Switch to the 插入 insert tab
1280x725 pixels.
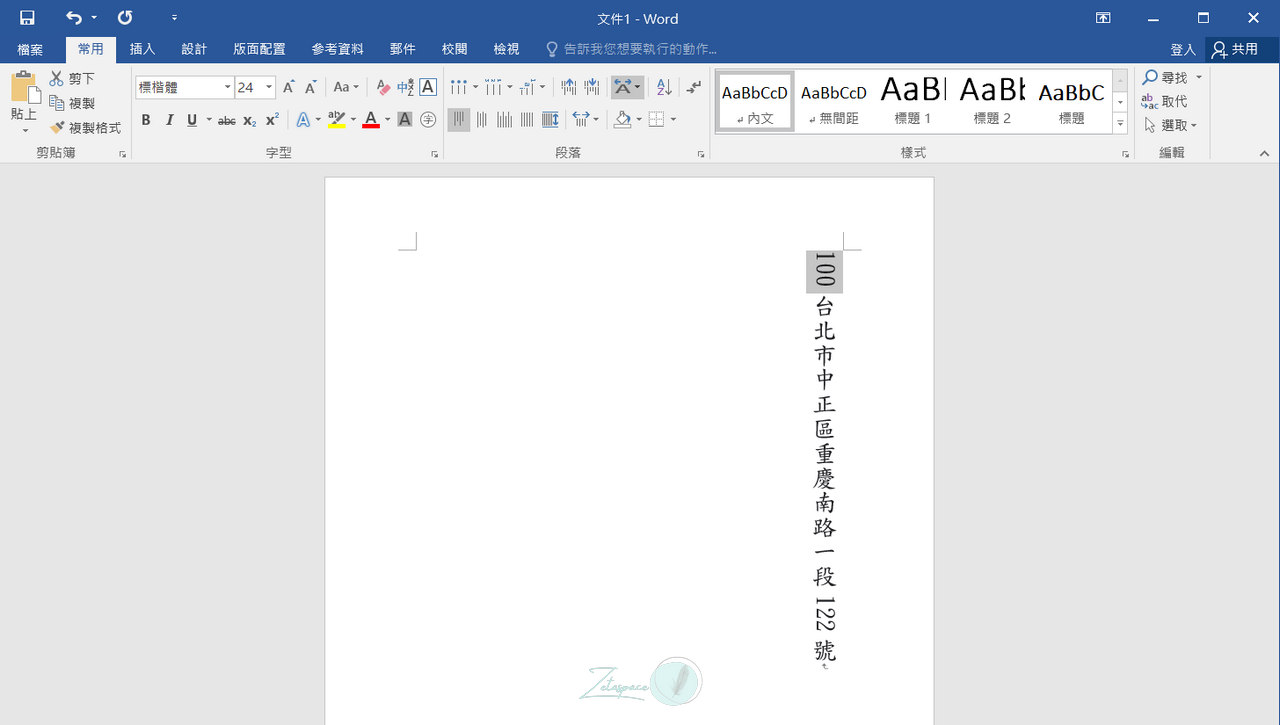(x=143, y=49)
